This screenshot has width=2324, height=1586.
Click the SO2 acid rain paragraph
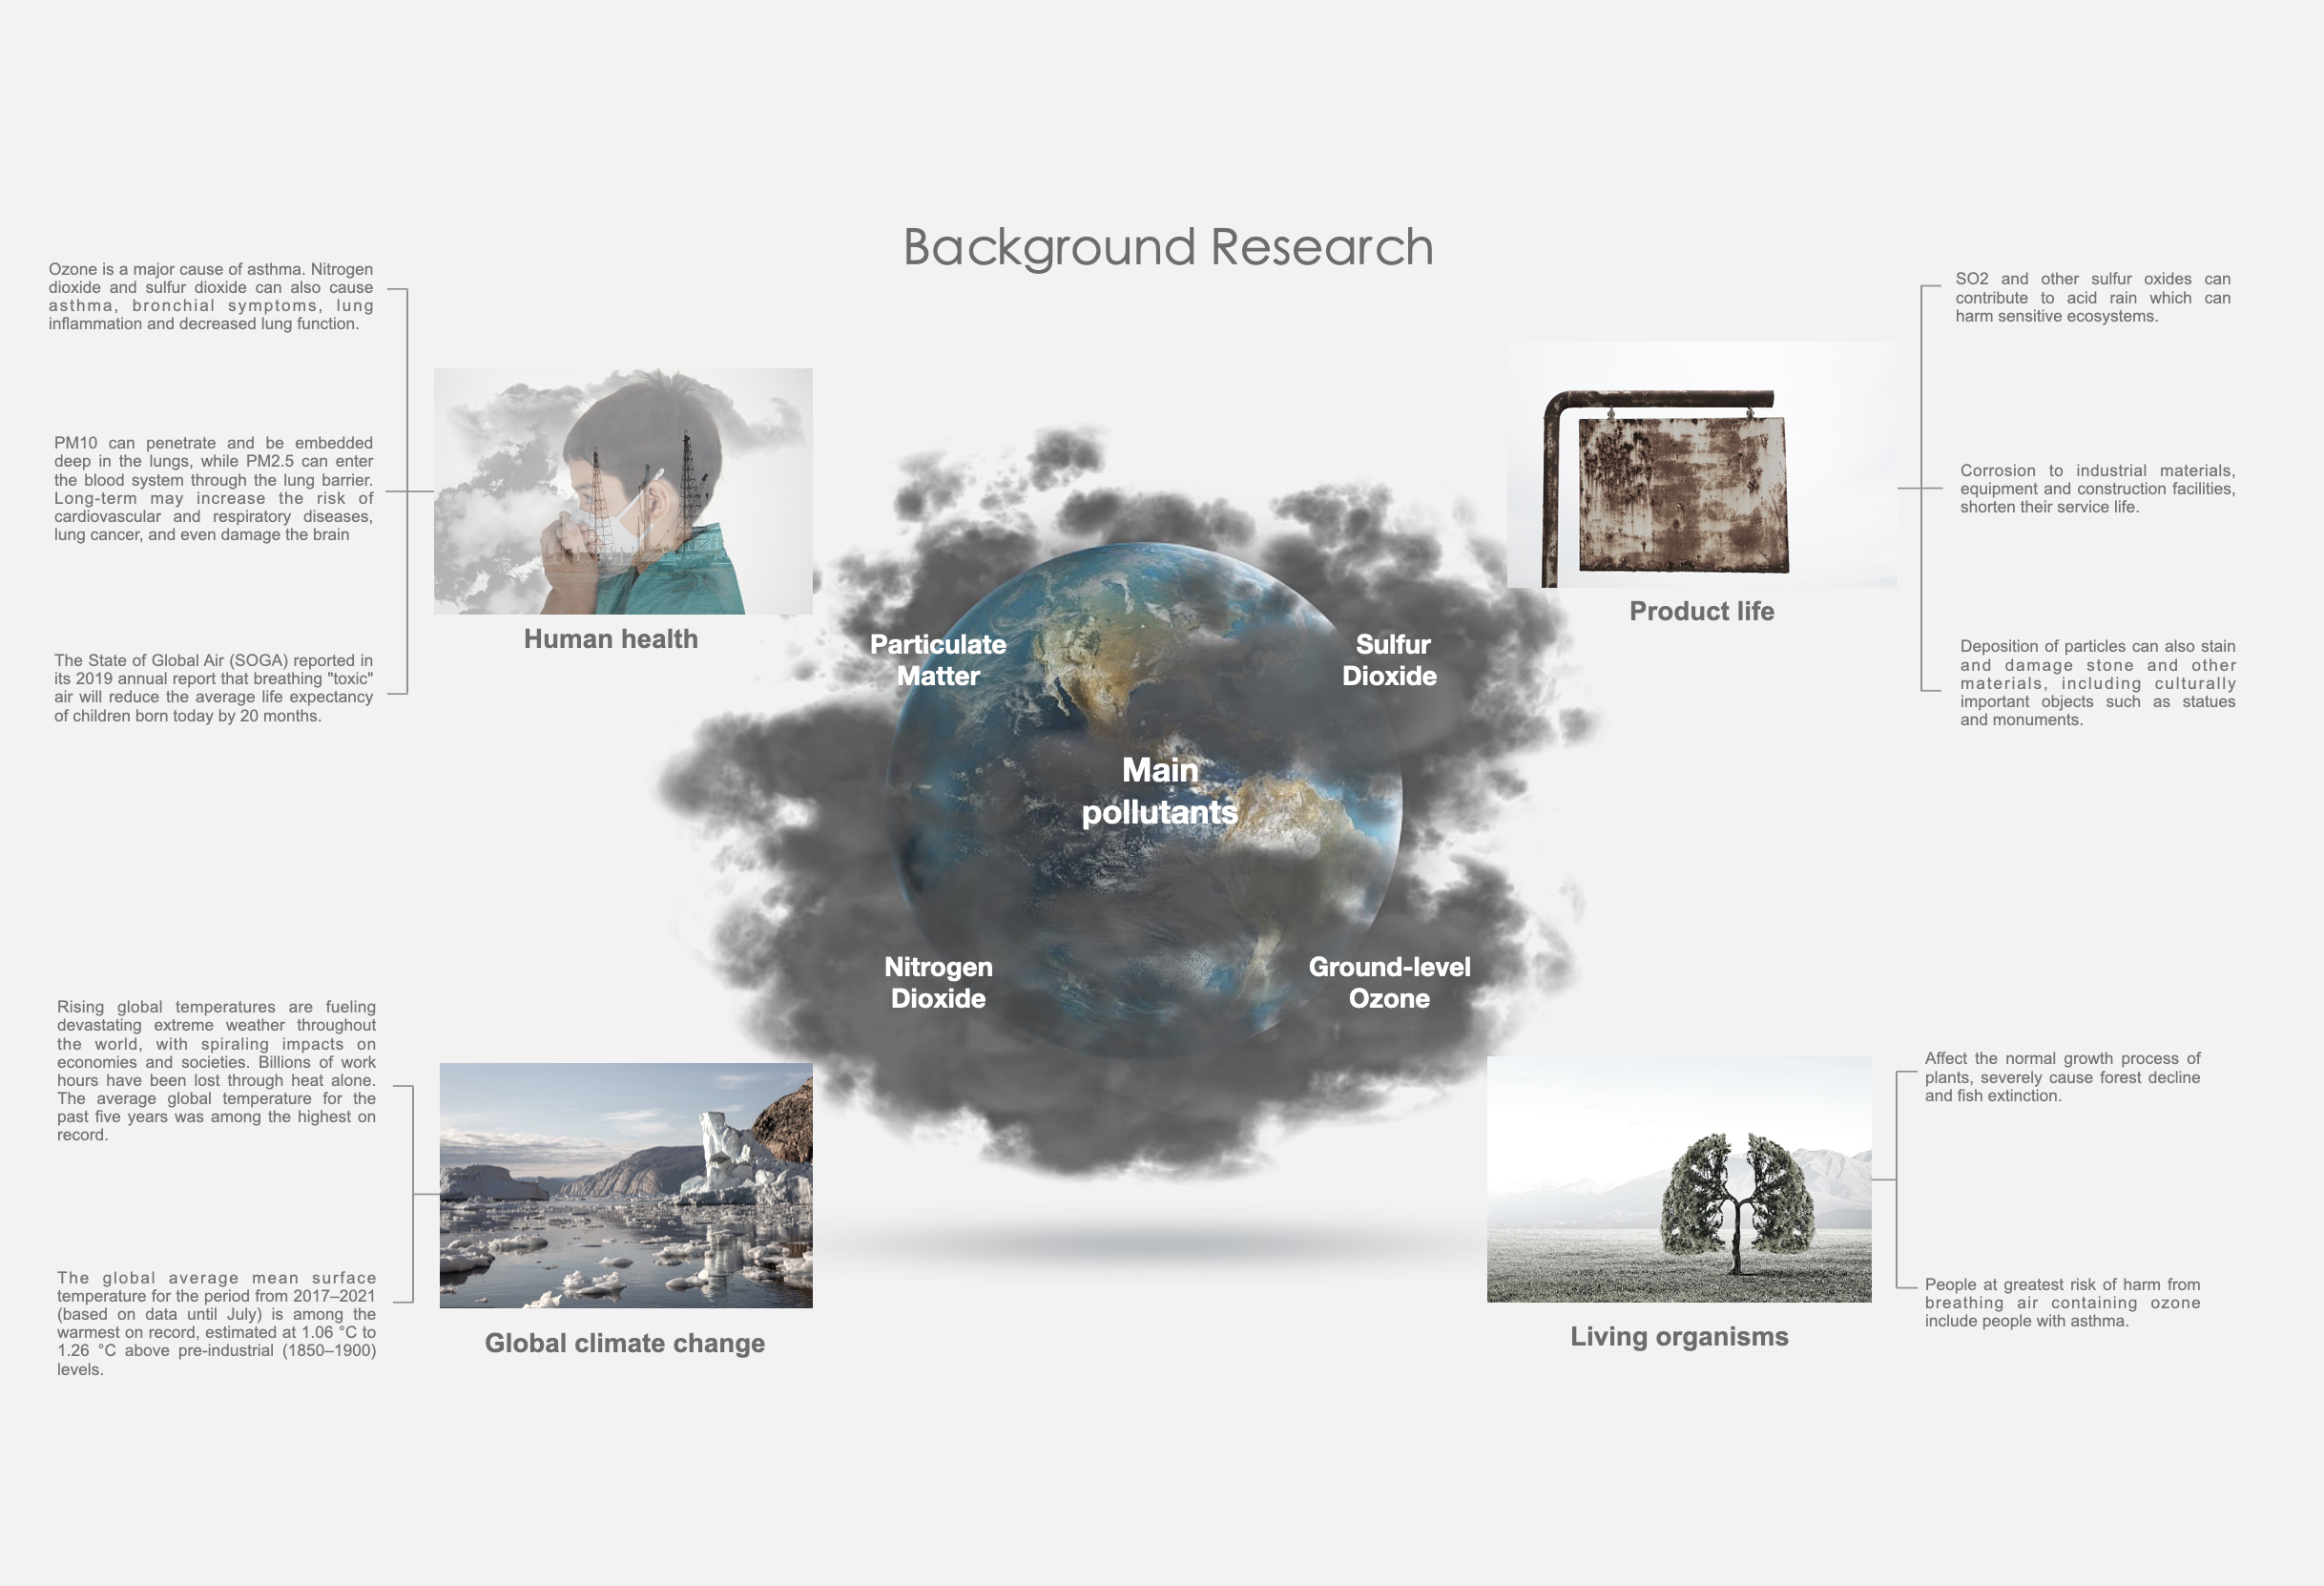pyautogui.click(x=2092, y=297)
